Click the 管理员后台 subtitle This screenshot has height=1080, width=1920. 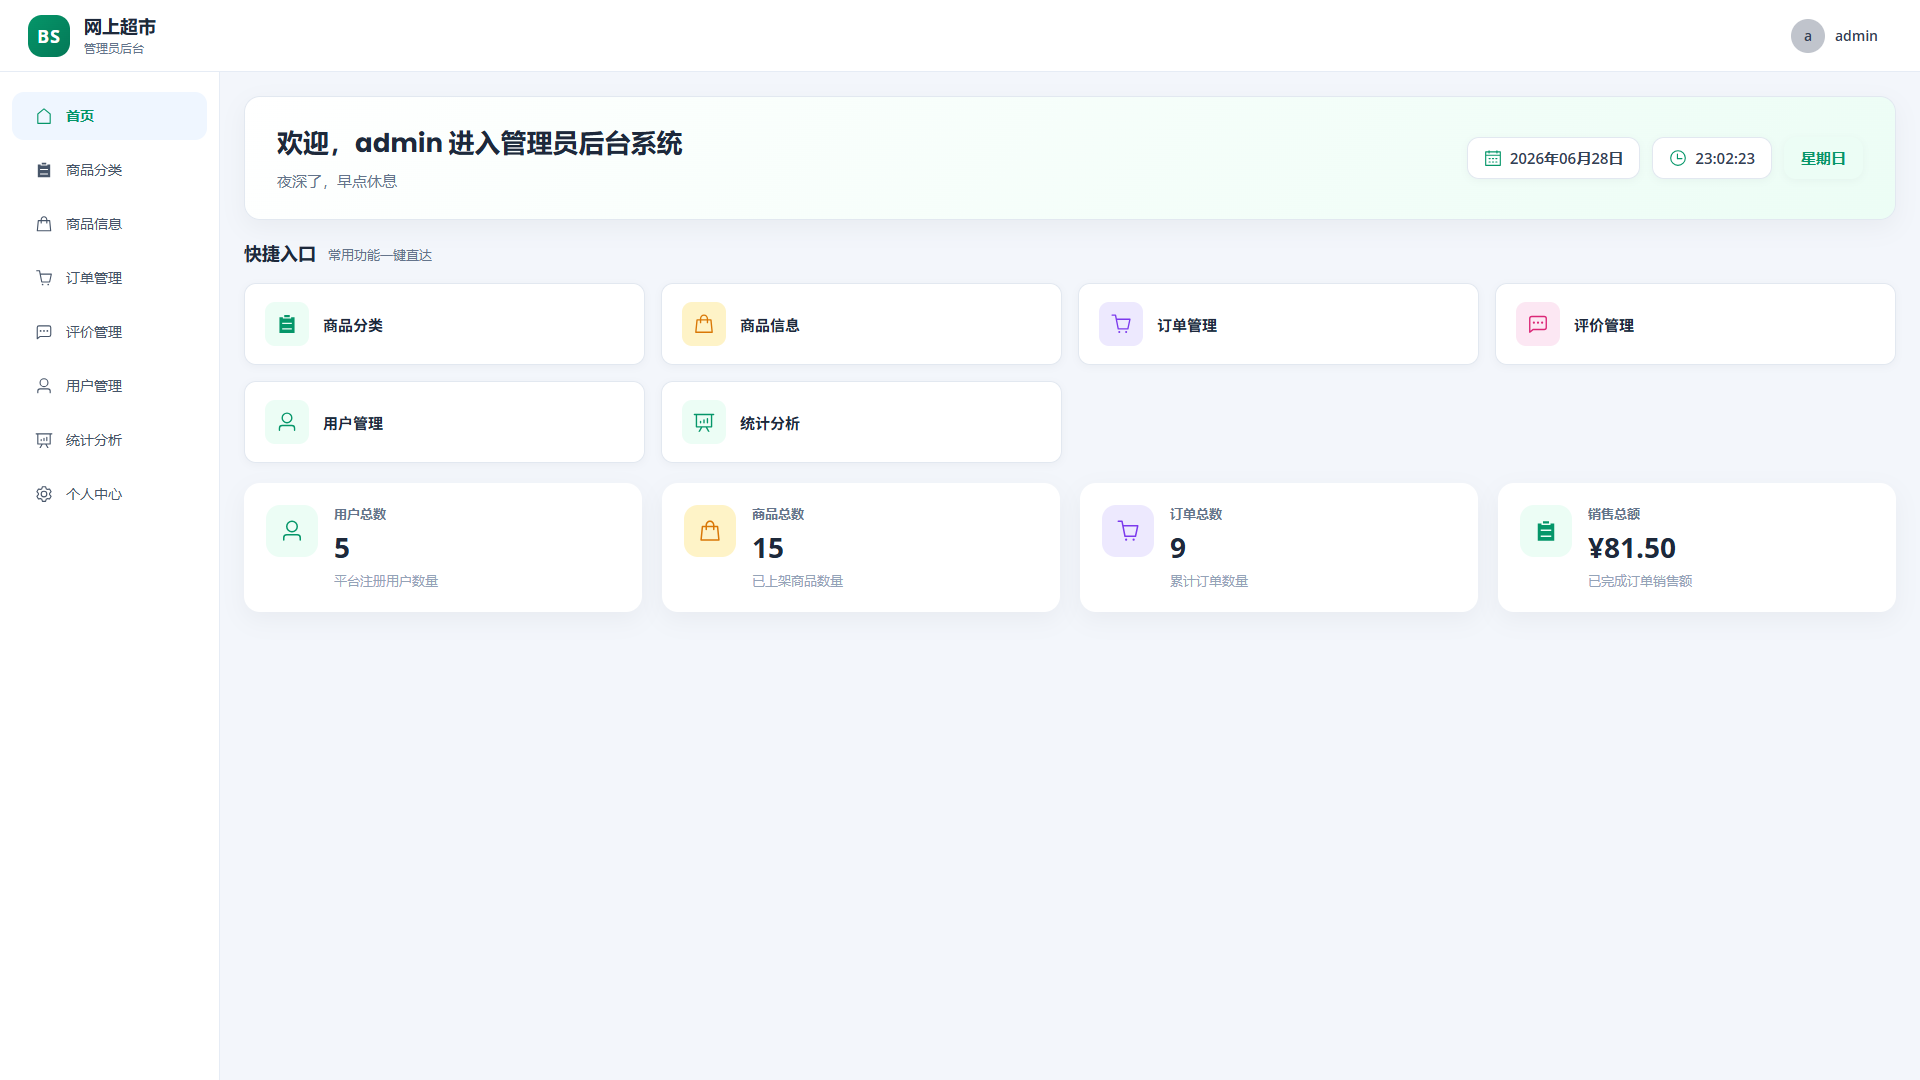tap(114, 48)
